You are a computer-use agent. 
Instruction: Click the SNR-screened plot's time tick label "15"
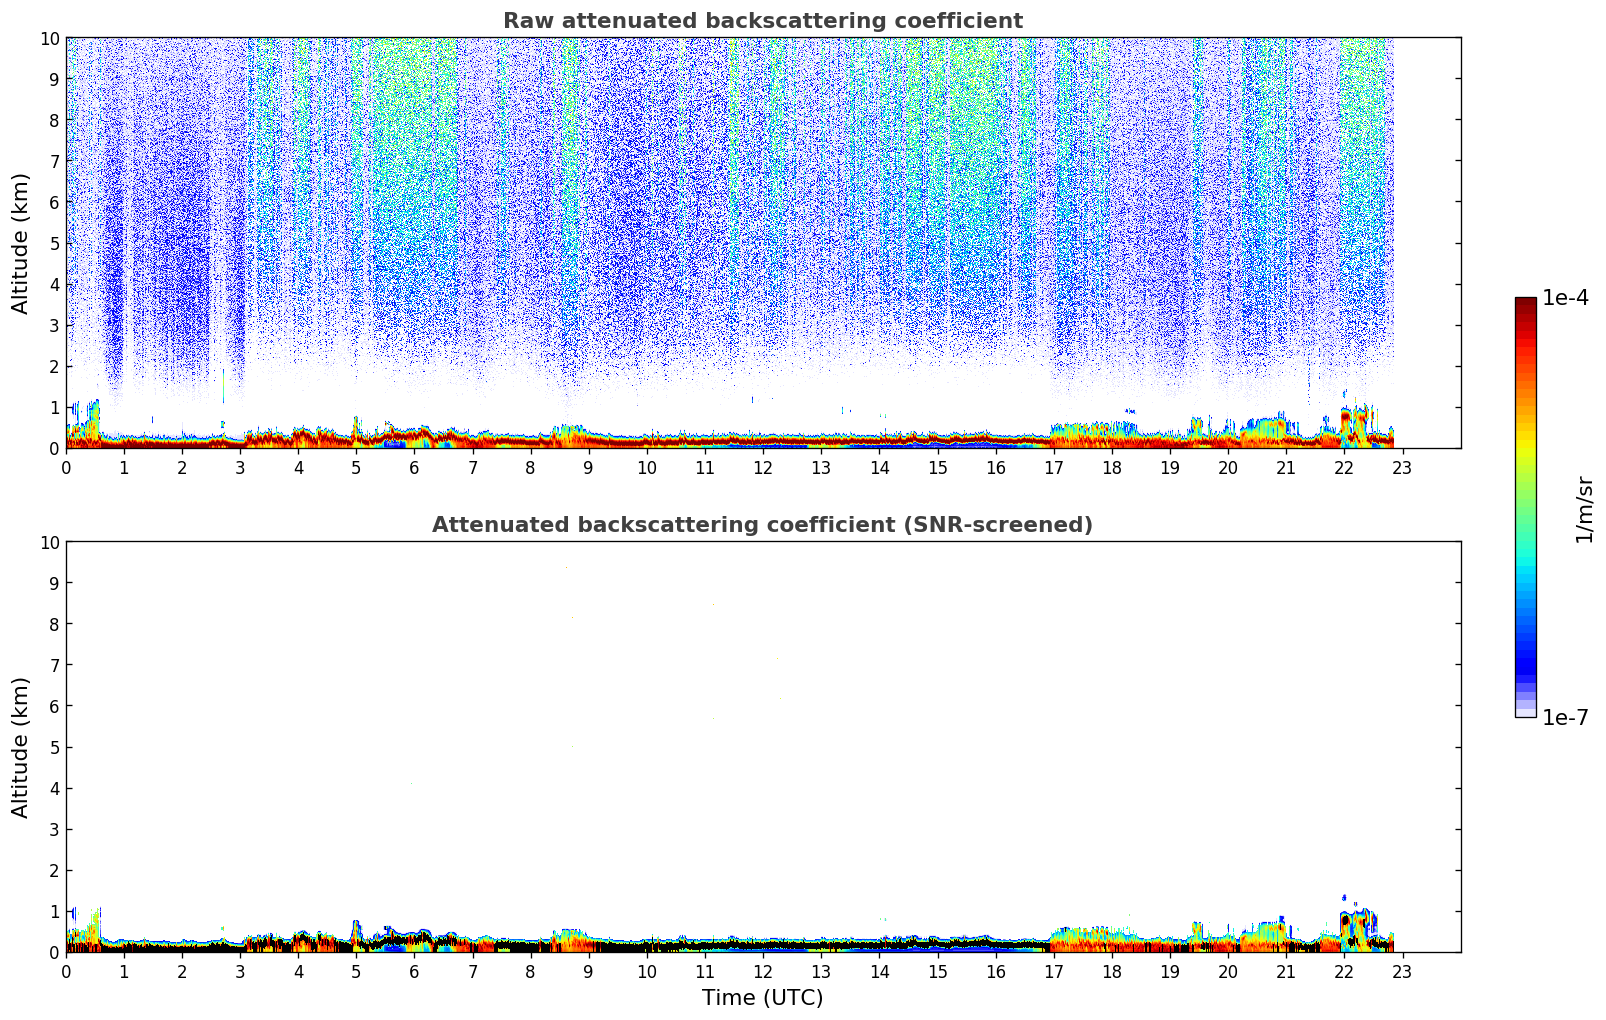(938, 971)
